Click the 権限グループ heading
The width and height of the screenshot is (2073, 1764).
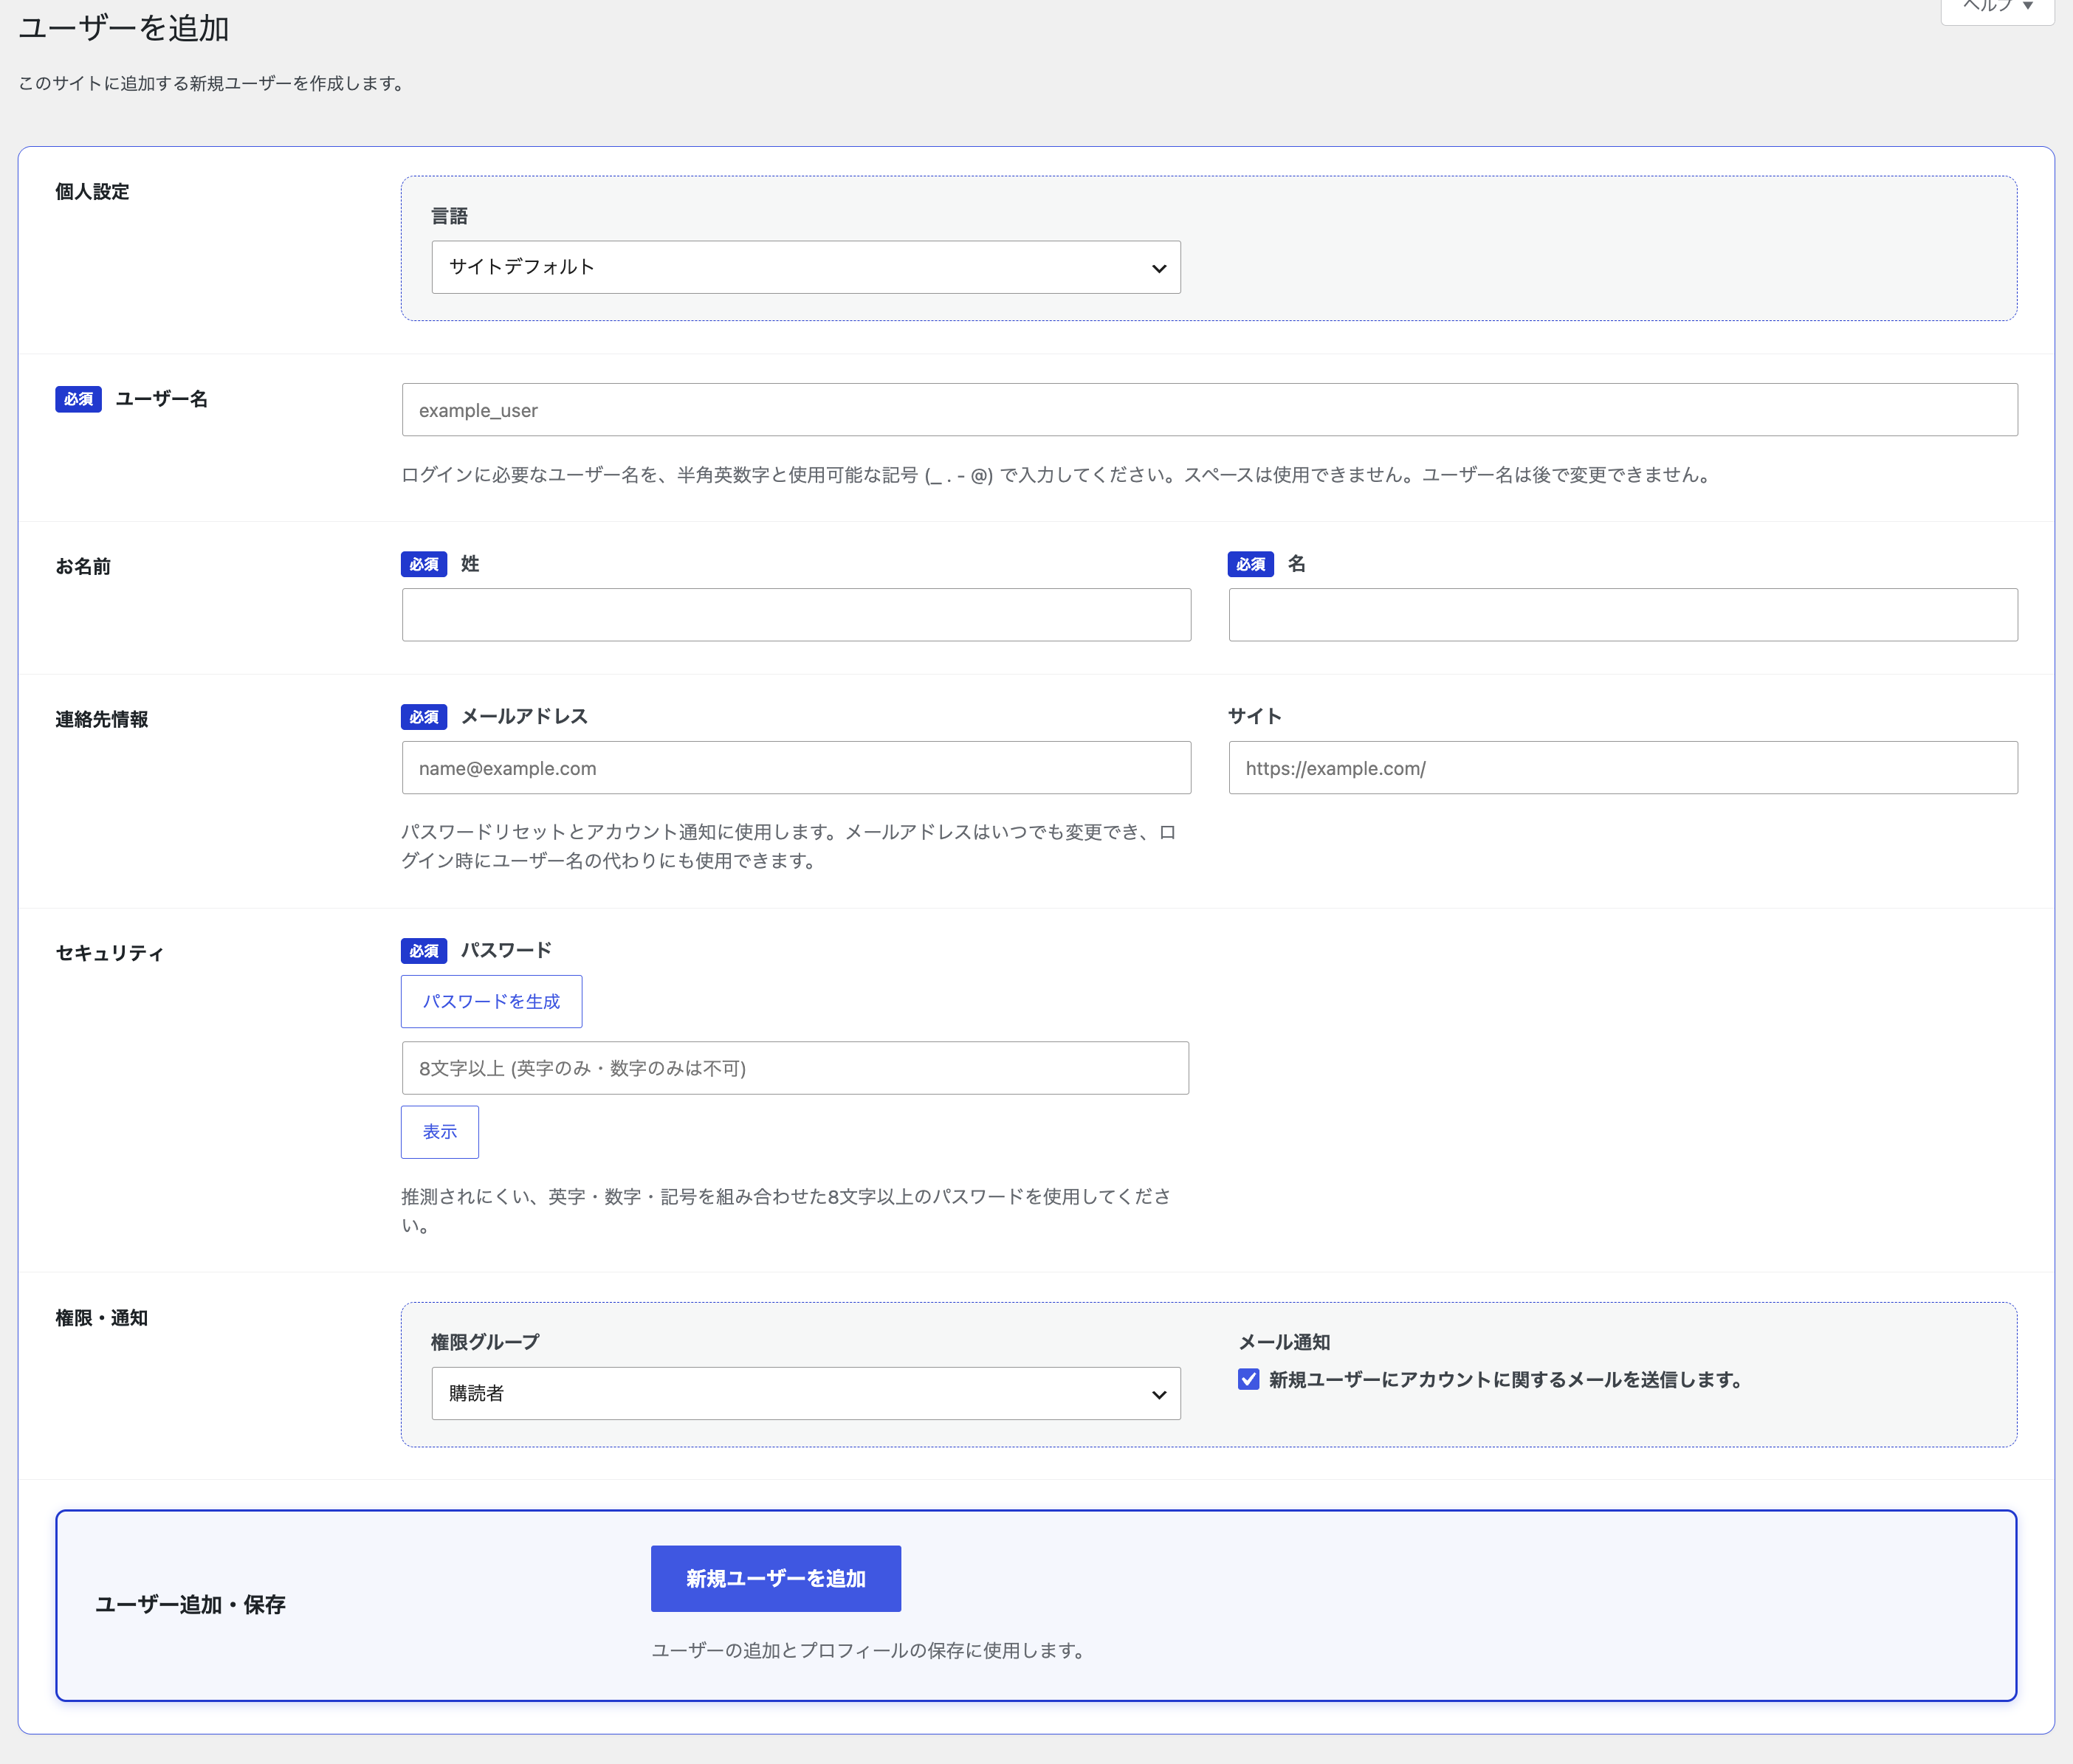(x=485, y=1342)
